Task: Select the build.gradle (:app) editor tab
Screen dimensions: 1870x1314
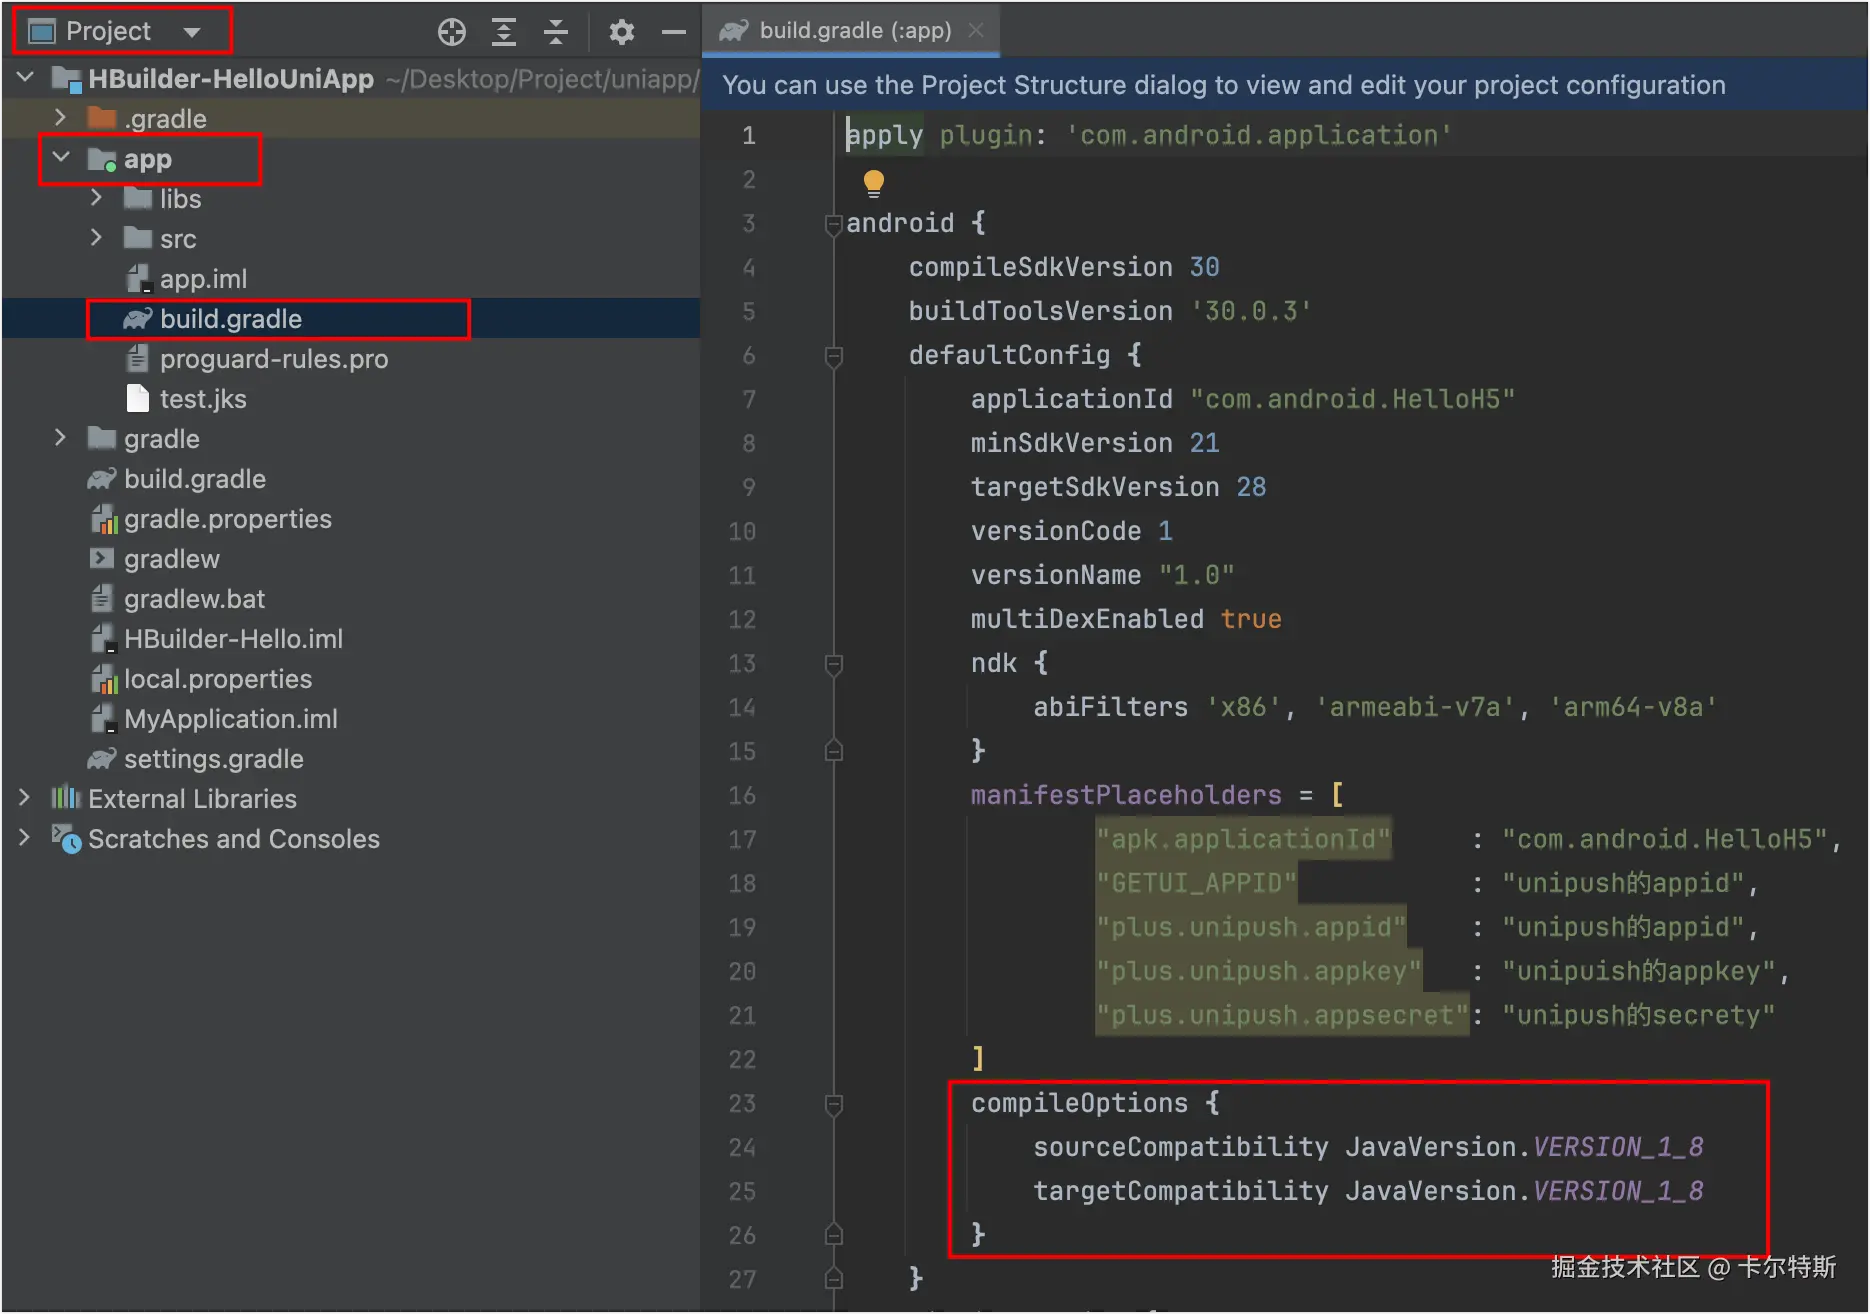Action: (x=851, y=30)
